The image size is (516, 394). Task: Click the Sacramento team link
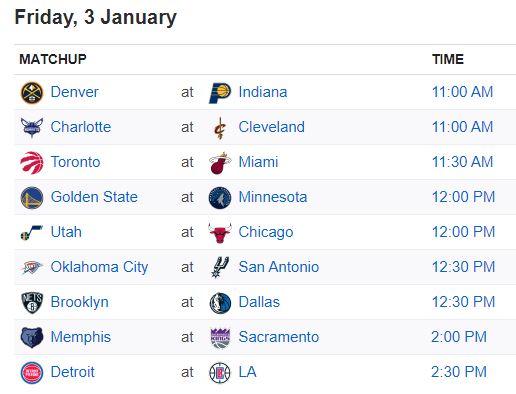point(279,337)
